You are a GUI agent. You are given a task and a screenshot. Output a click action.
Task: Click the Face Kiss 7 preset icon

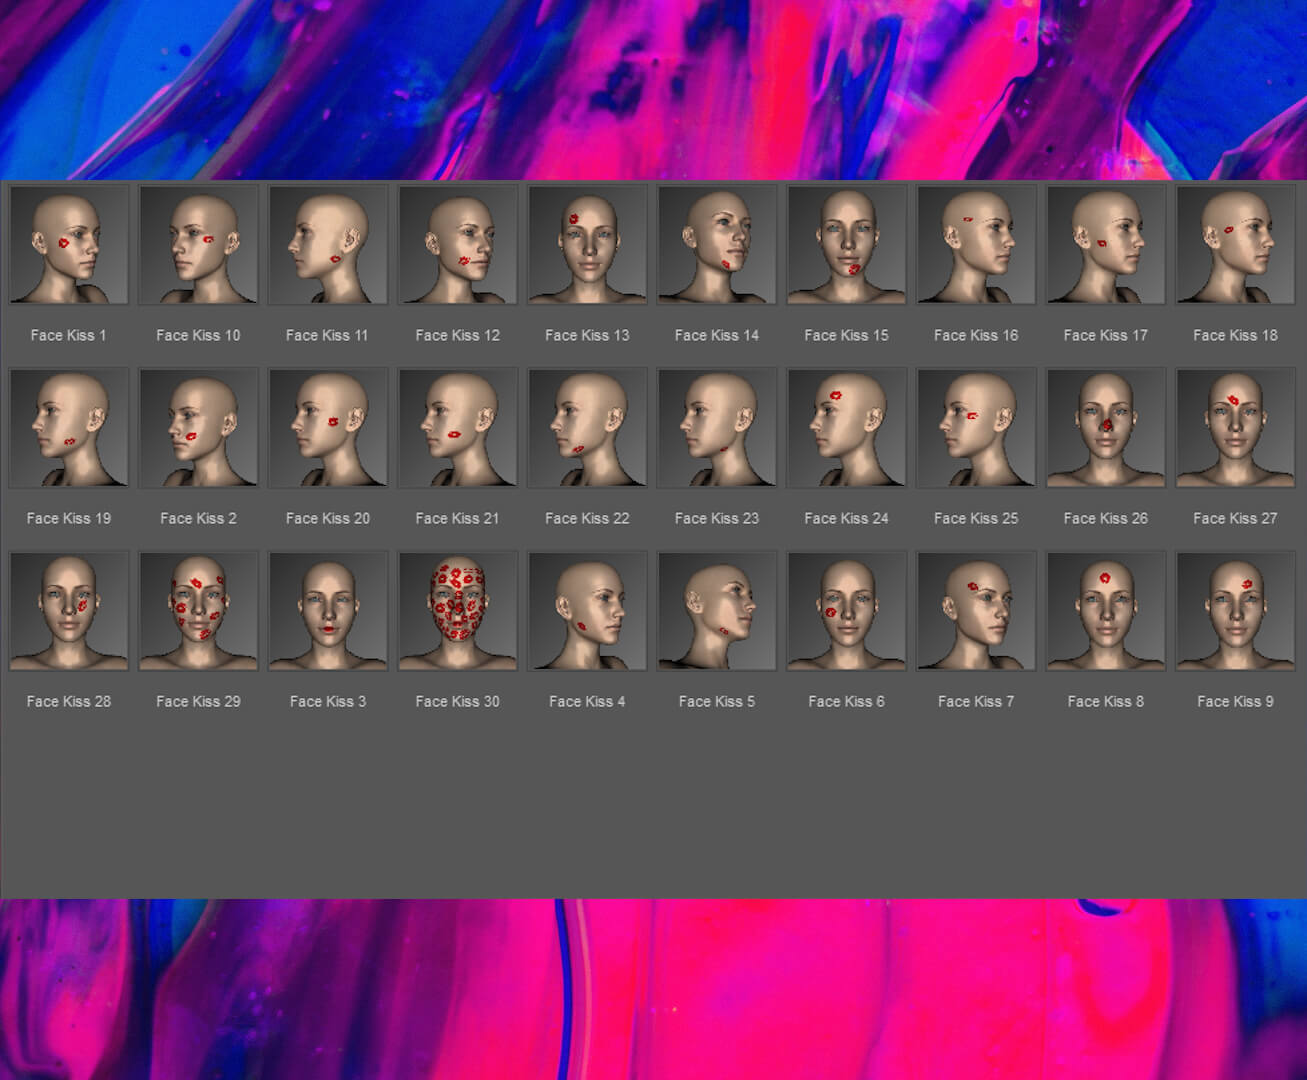(x=976, y=610)
